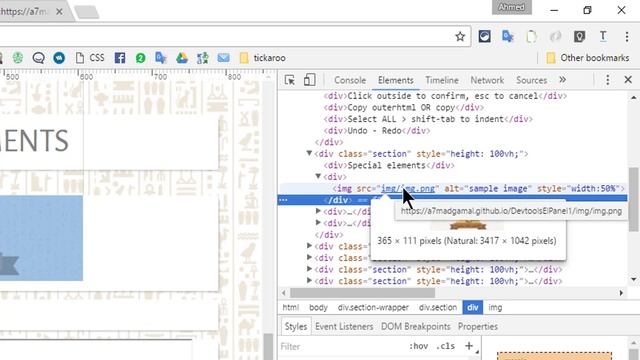Open the Google Translate extension in toolbar
The width and height of the screenshot is (640, 360).
pos(508,37)
